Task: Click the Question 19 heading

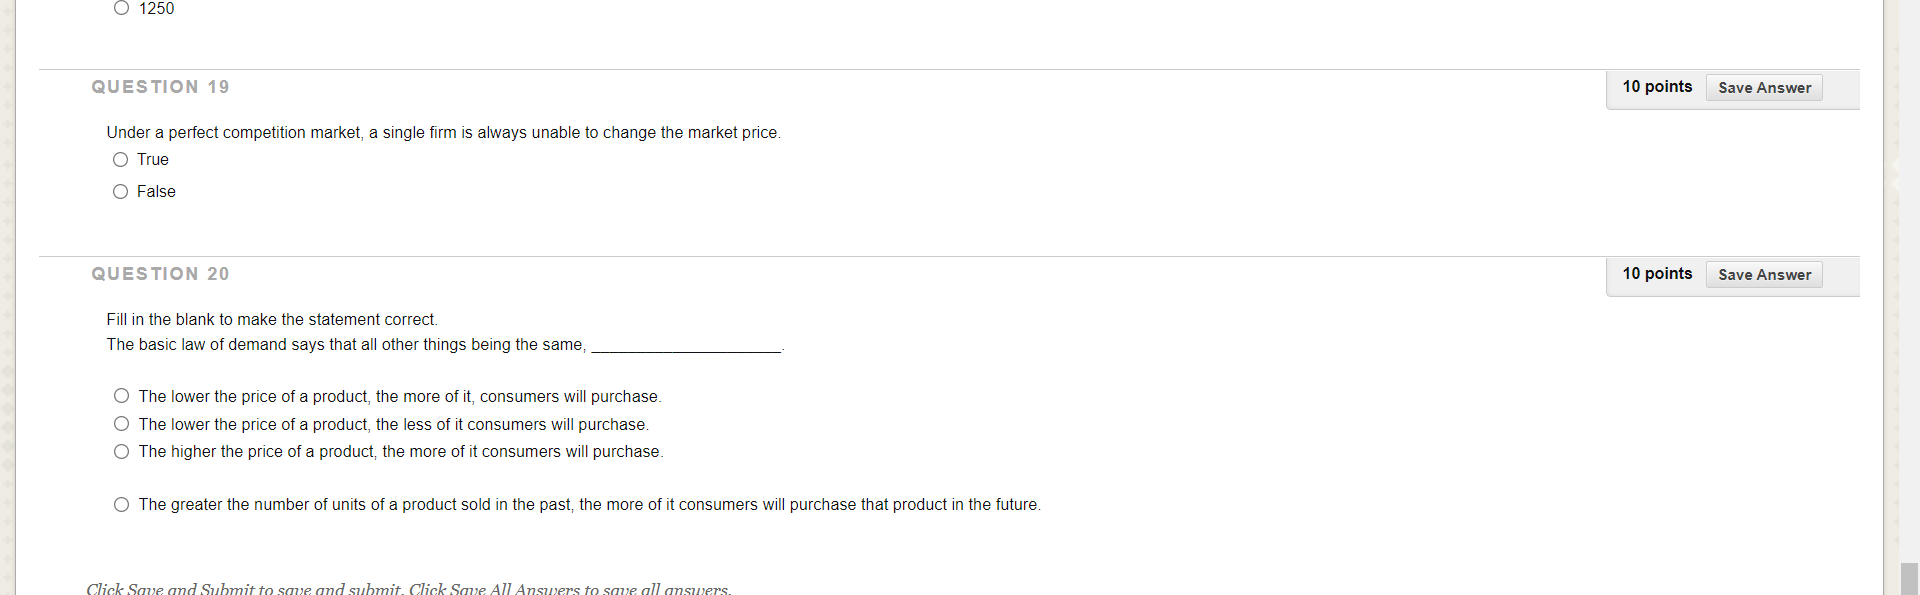Action: (x=160, y=87)
